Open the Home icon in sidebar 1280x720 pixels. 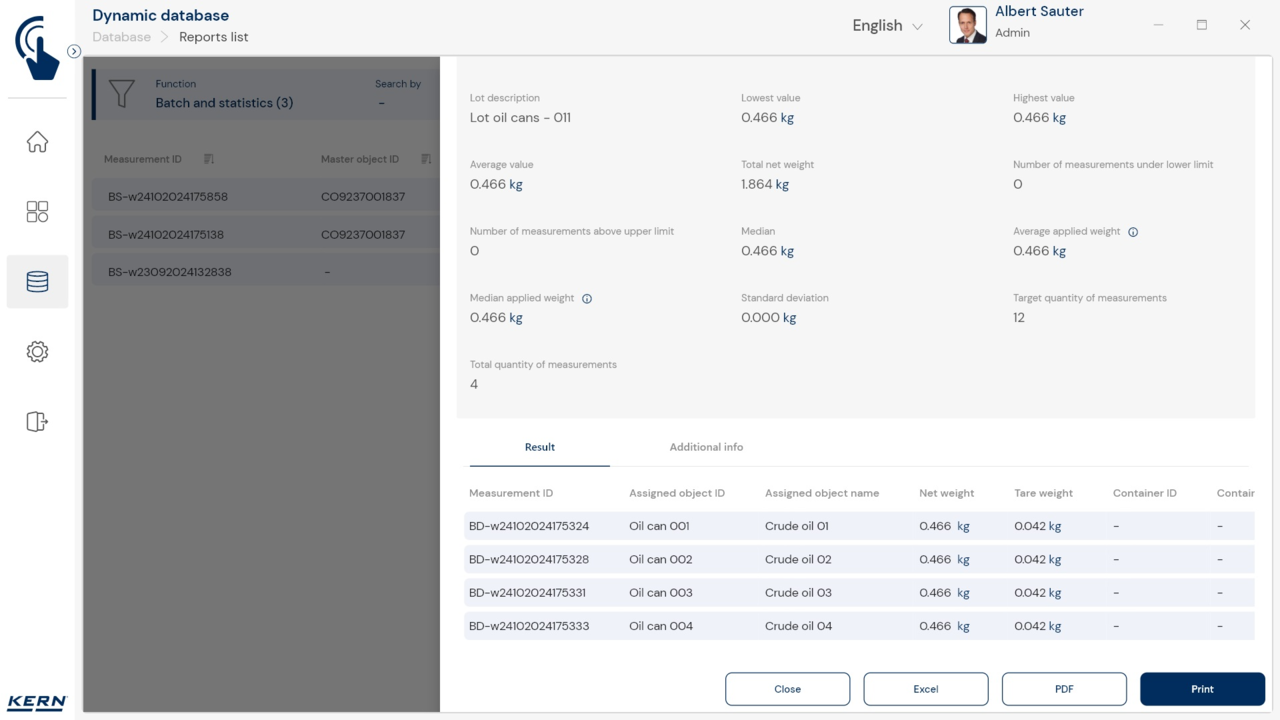pyautogui.click(x=37, y=142)
